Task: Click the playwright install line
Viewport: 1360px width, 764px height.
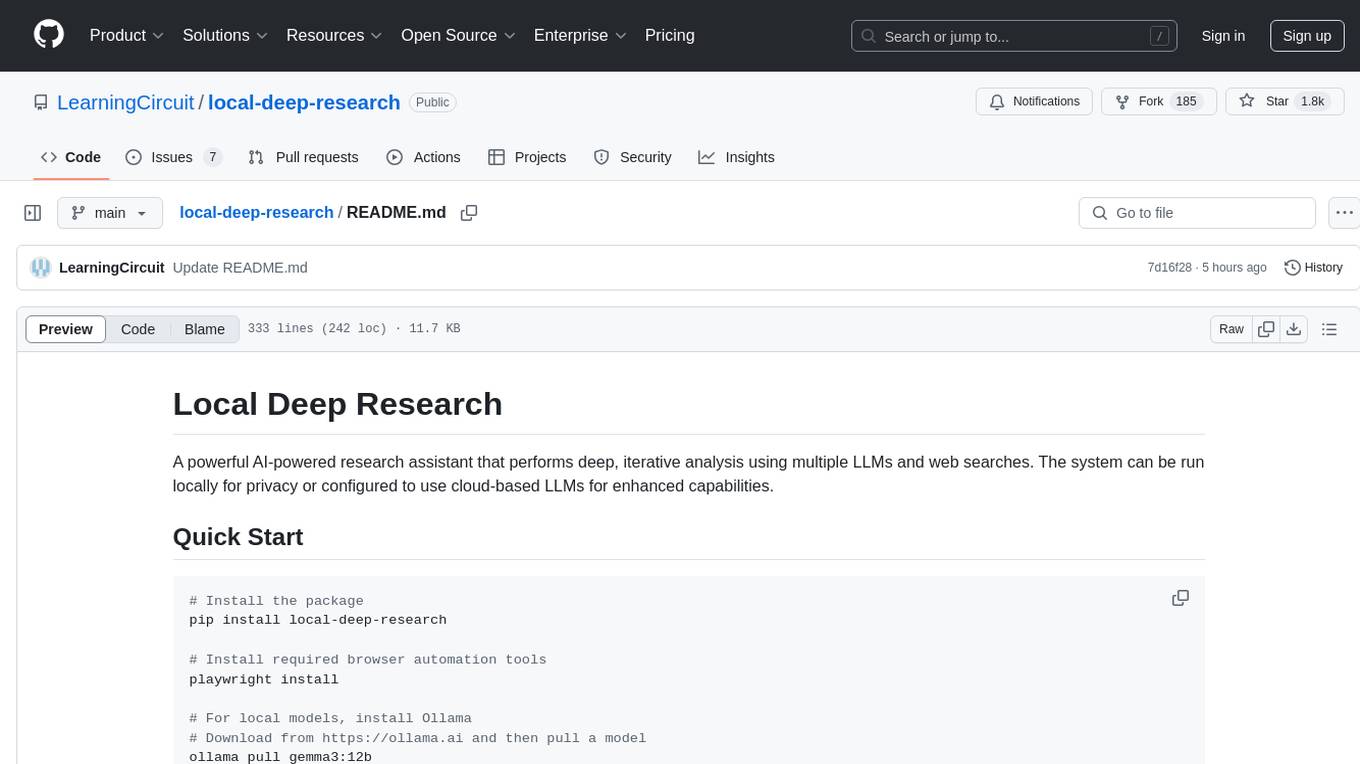Action: 264,679
